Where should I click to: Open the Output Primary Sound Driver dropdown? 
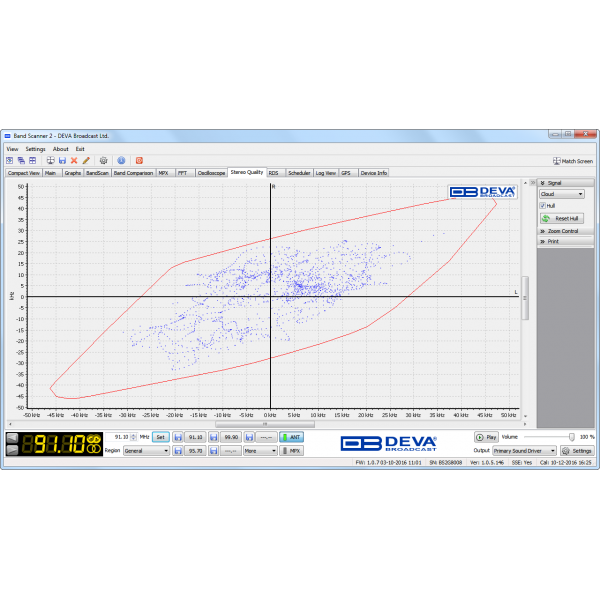point(524,451)
